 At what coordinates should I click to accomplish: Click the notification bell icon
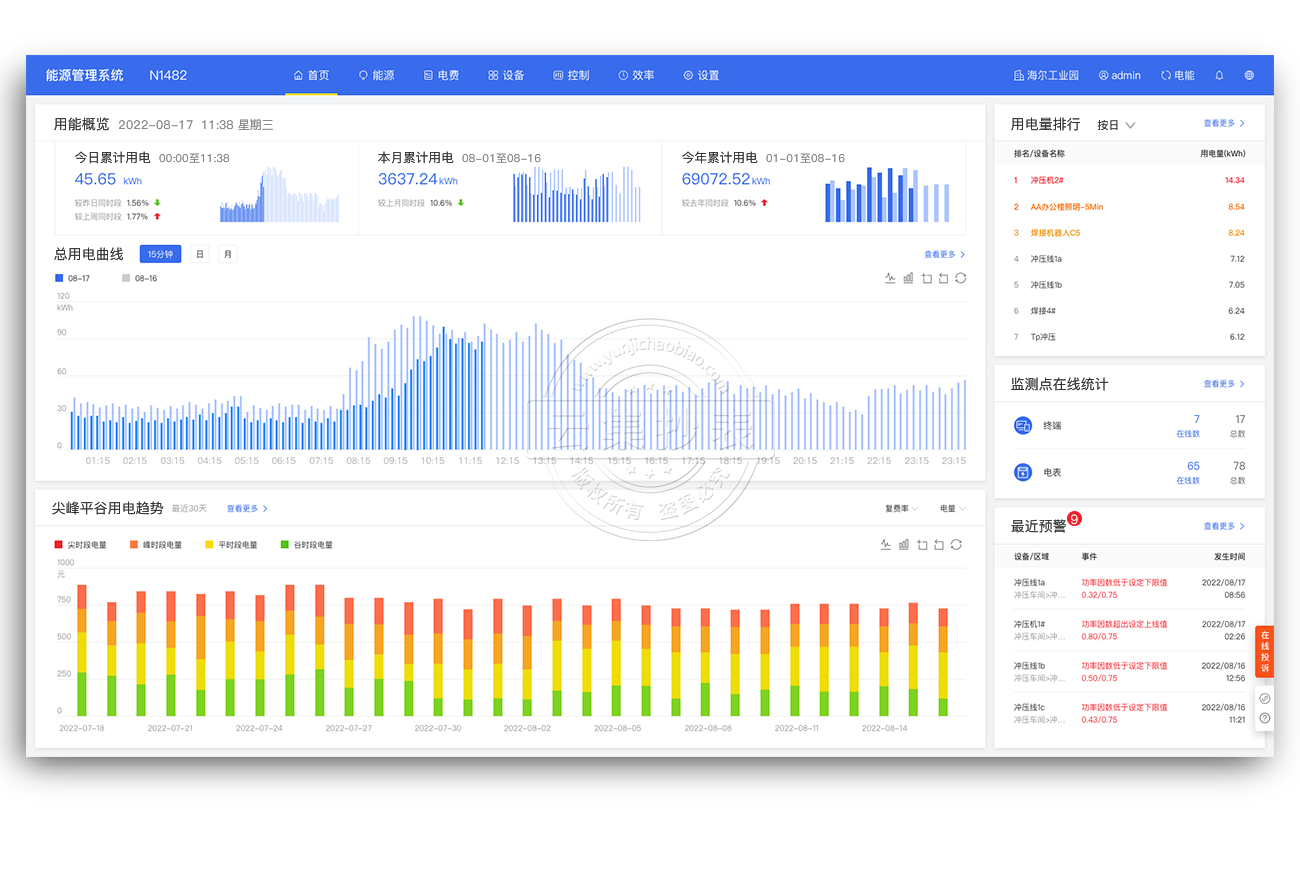(x=1219, y=75)
